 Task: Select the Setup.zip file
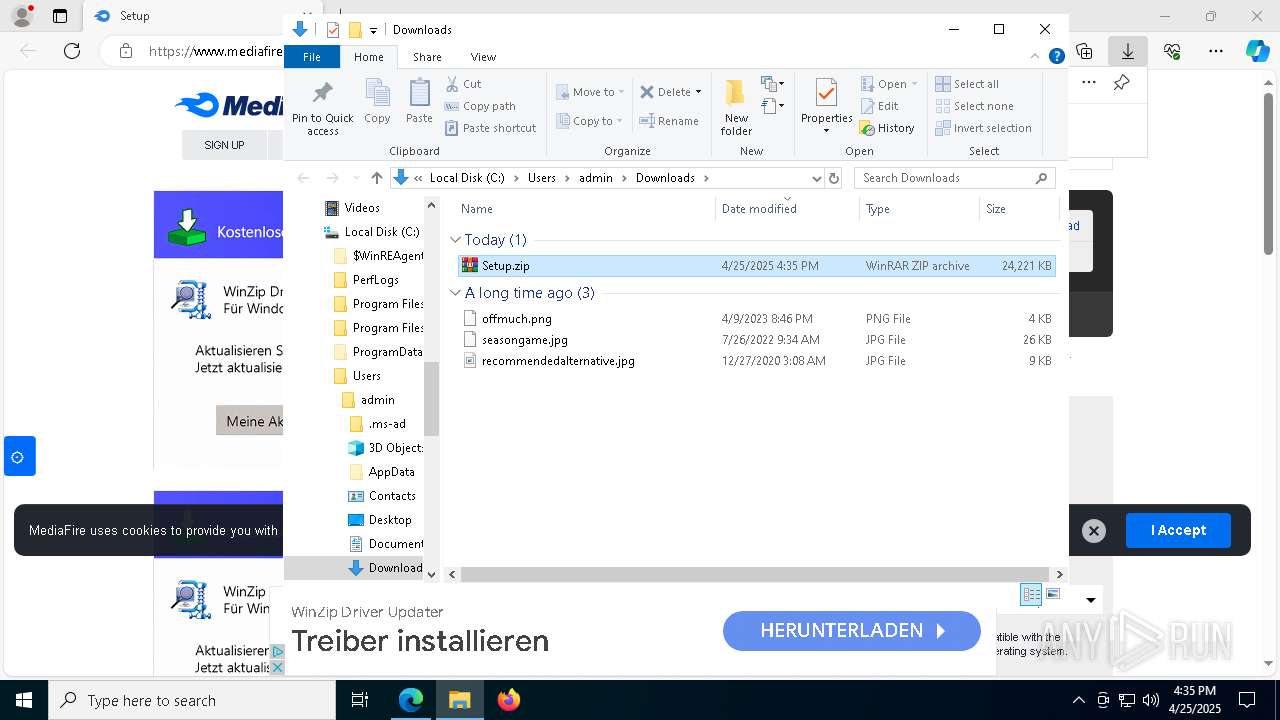756,266
